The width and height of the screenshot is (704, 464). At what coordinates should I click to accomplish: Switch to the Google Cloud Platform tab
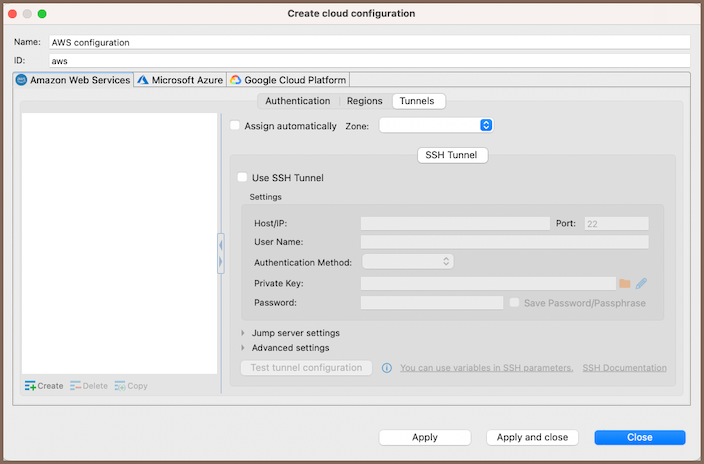[288, 80]
